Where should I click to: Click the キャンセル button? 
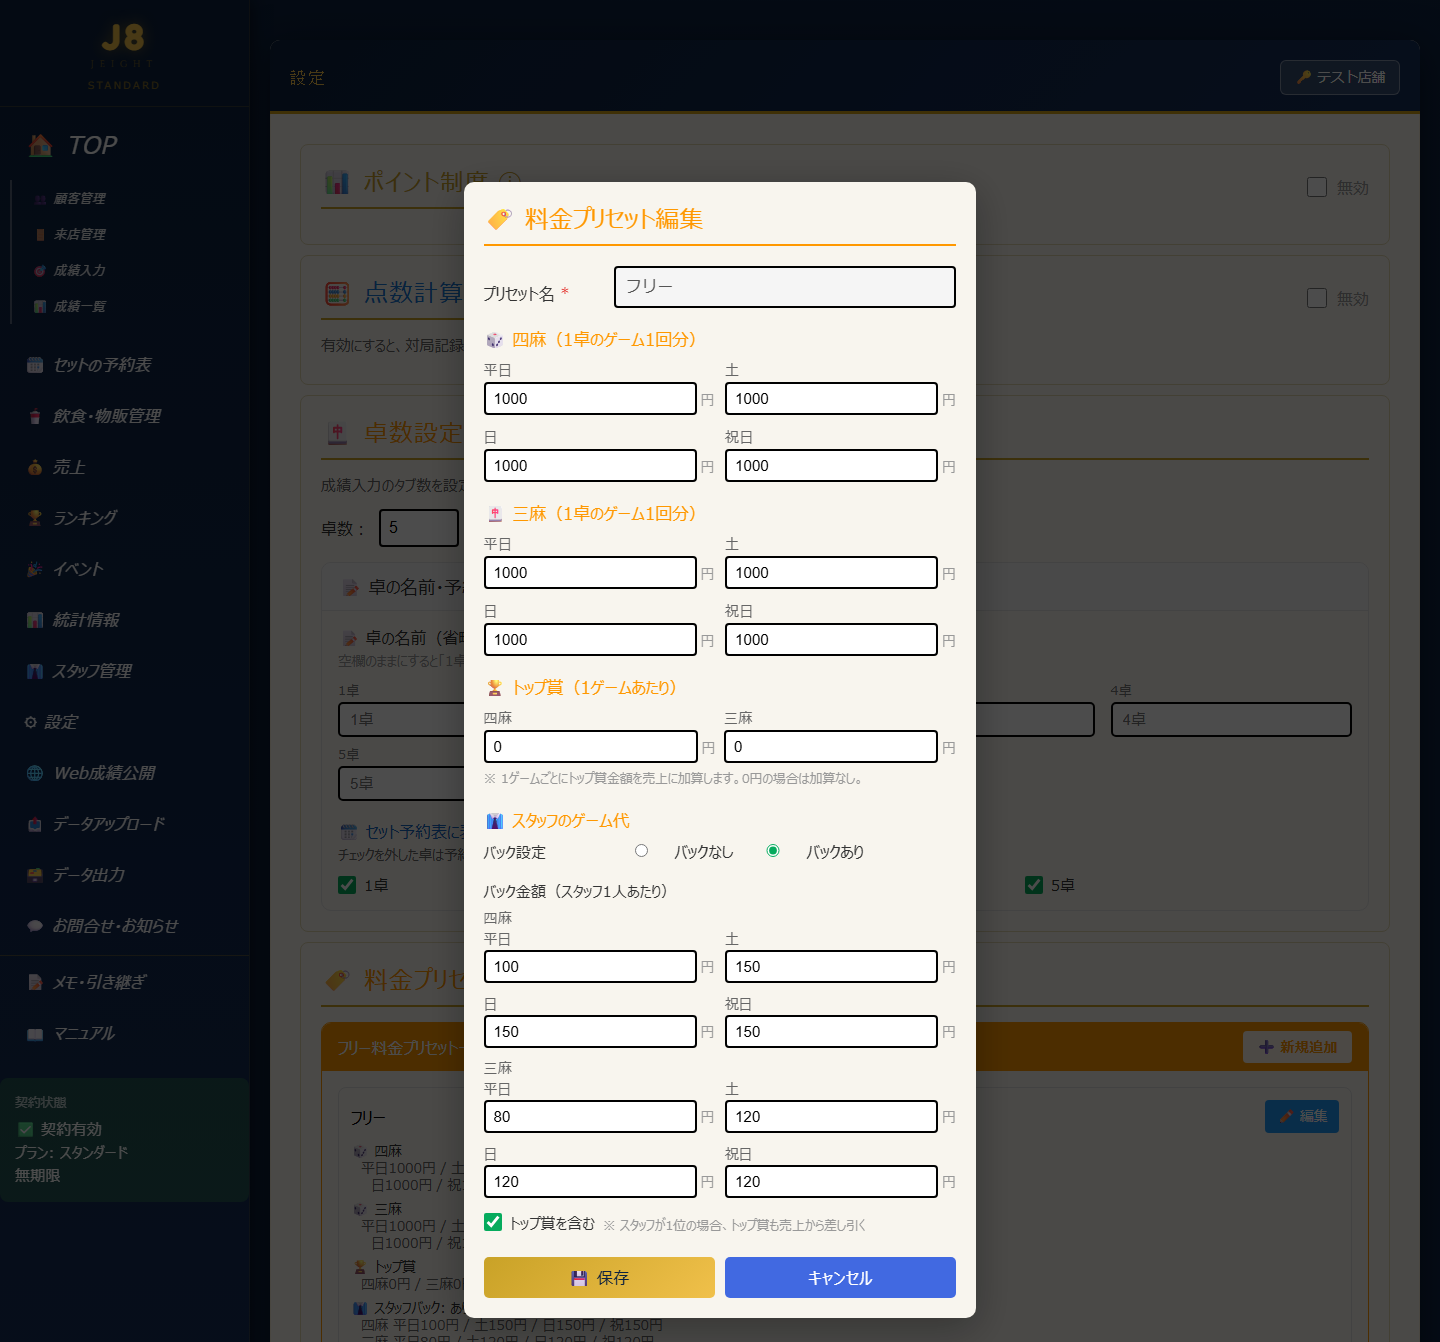point(840,1278)
